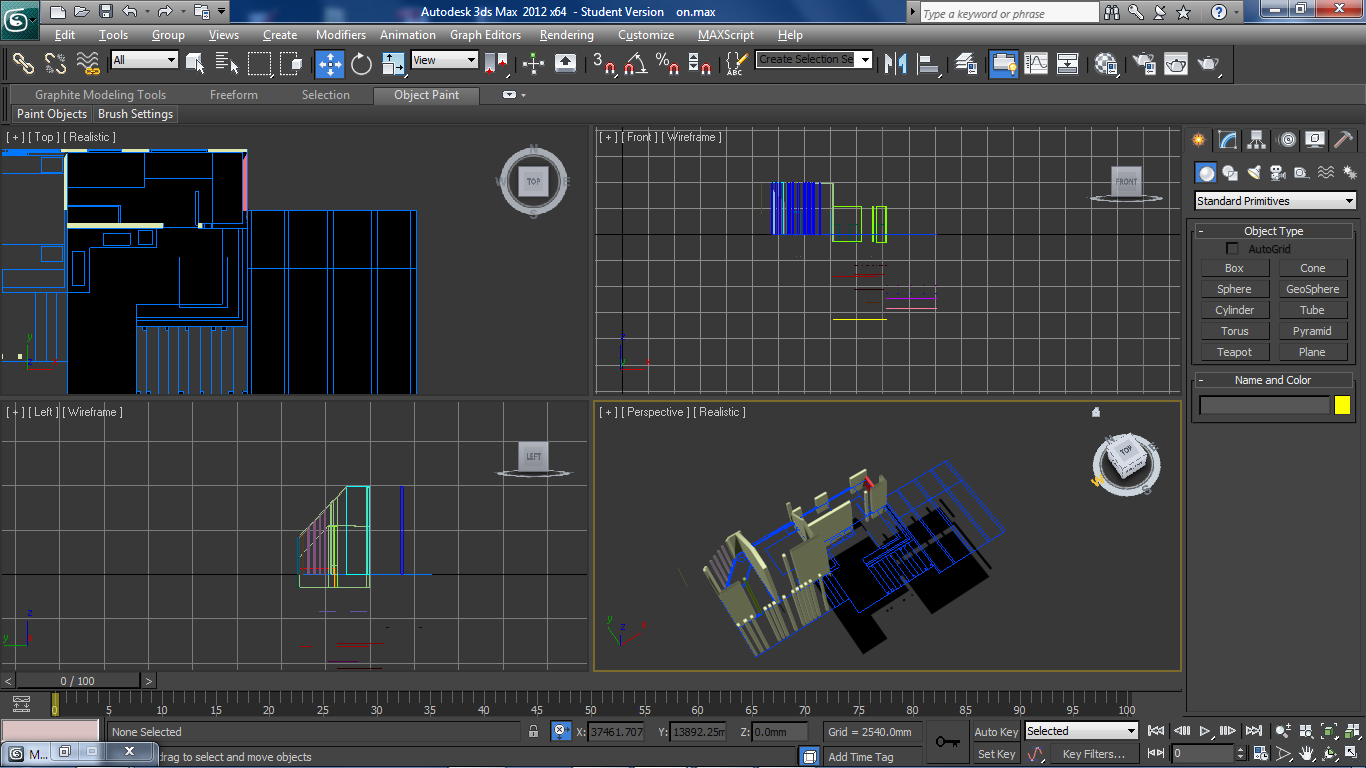Open the Render Setup dialog
The height and width of the screenshot is (768, 1366).
[x=1143, y=64]
